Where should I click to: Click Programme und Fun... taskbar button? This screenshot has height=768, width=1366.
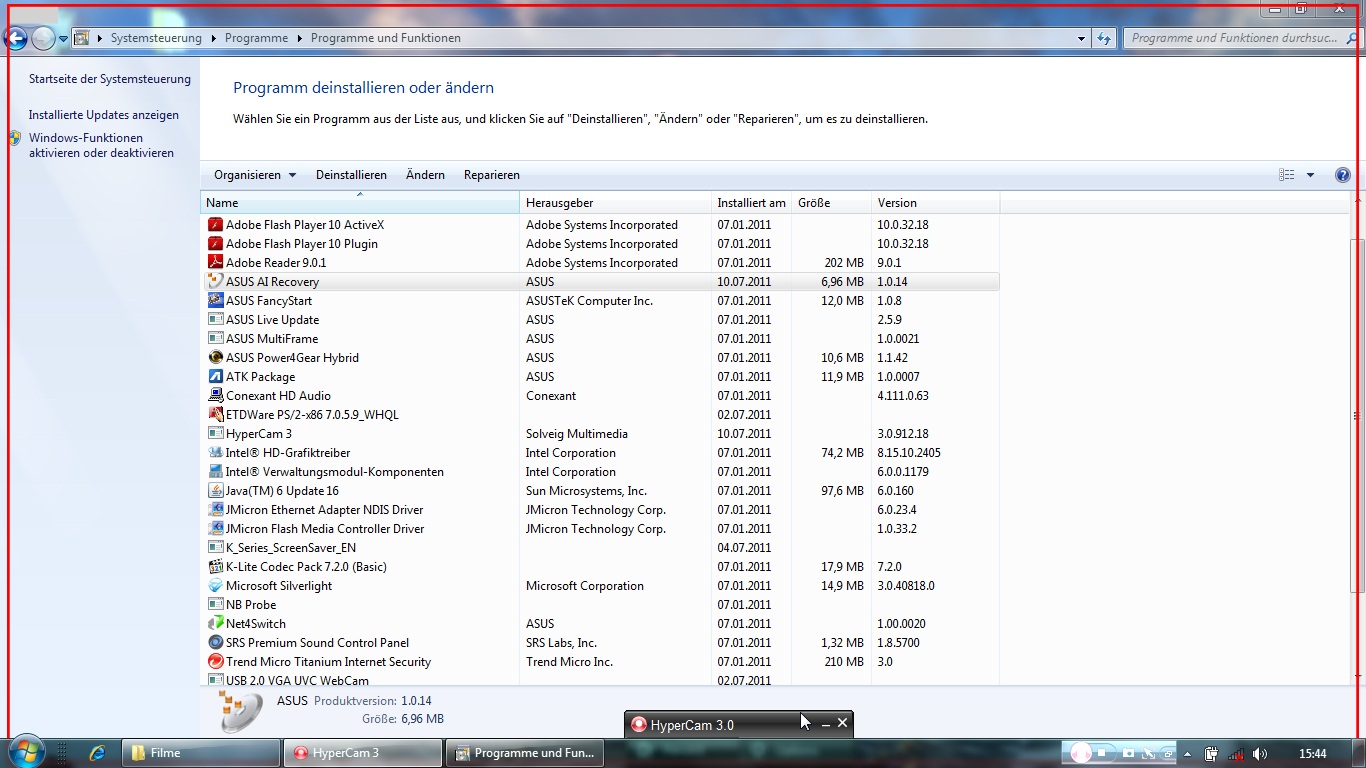coord(525,753)
